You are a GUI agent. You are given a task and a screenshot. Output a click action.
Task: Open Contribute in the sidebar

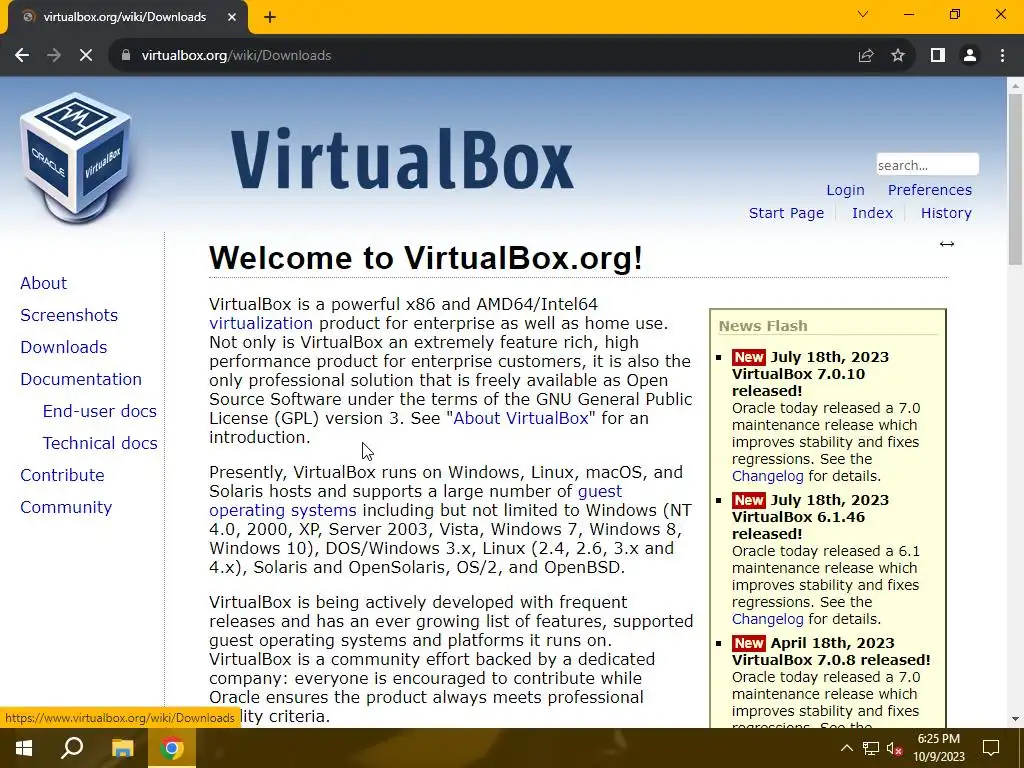pos(62,475)
